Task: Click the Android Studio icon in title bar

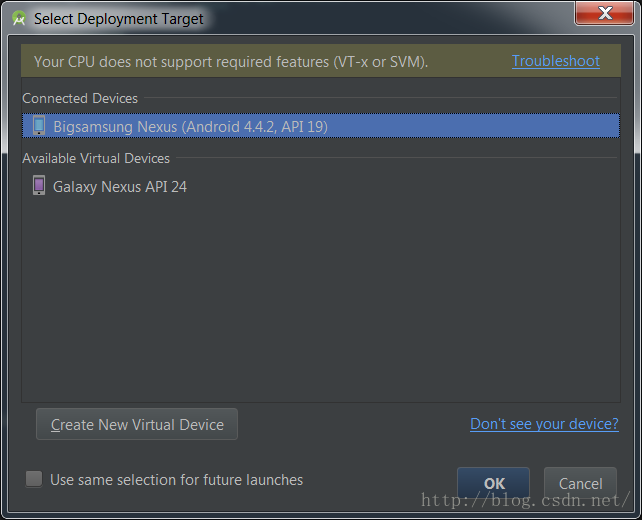Action: coord(19,18)
